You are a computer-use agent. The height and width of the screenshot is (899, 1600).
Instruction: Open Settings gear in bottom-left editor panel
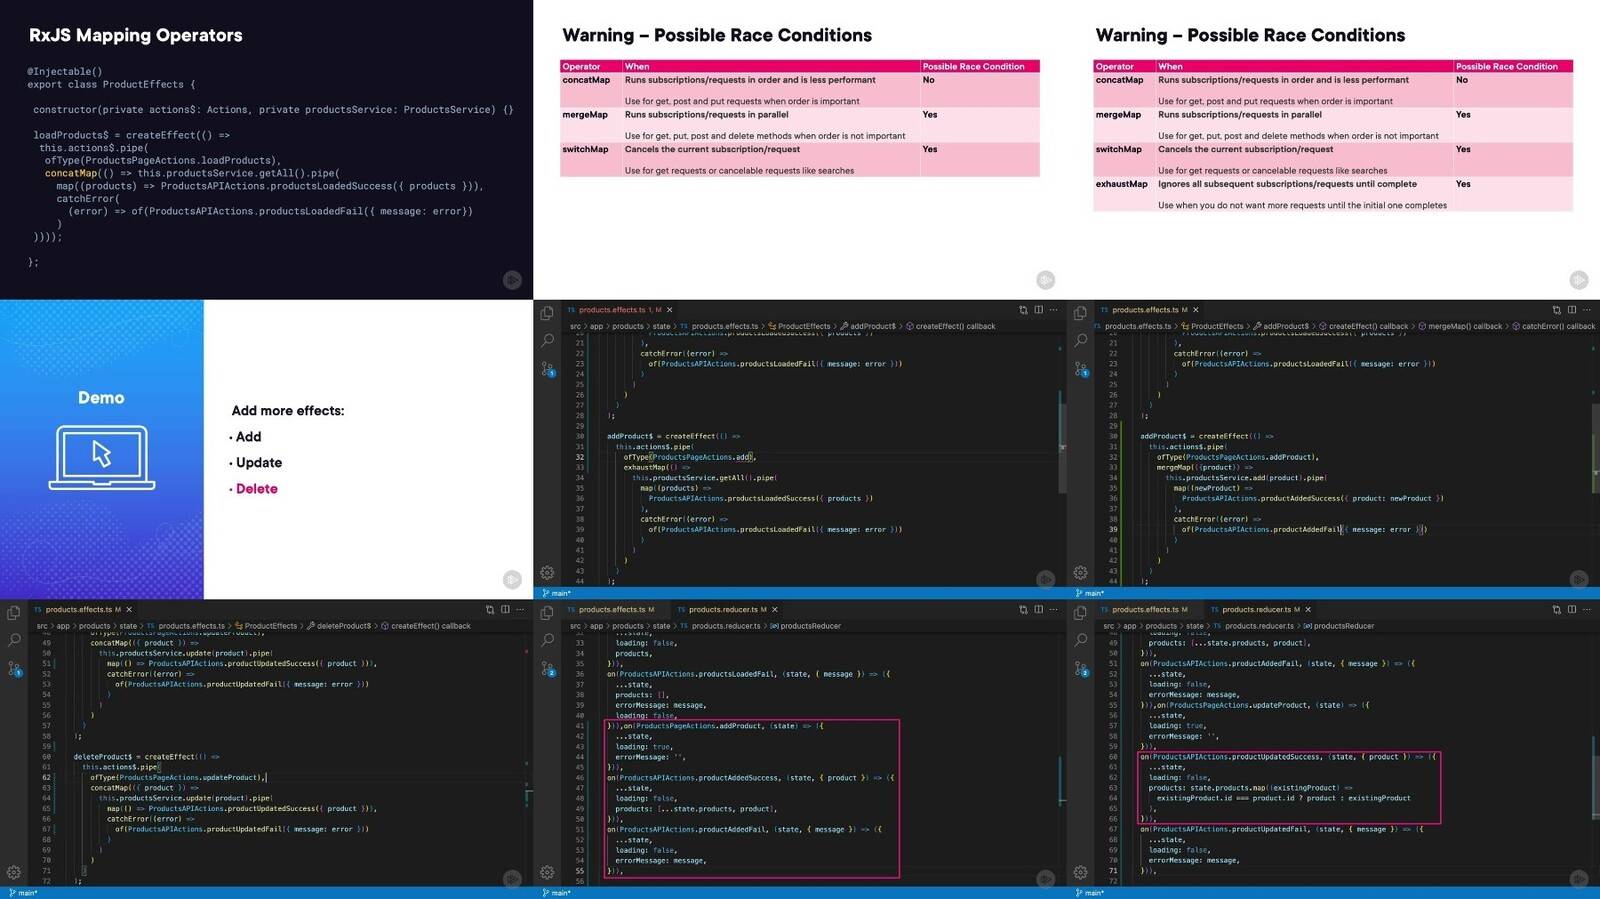[14, 872]
